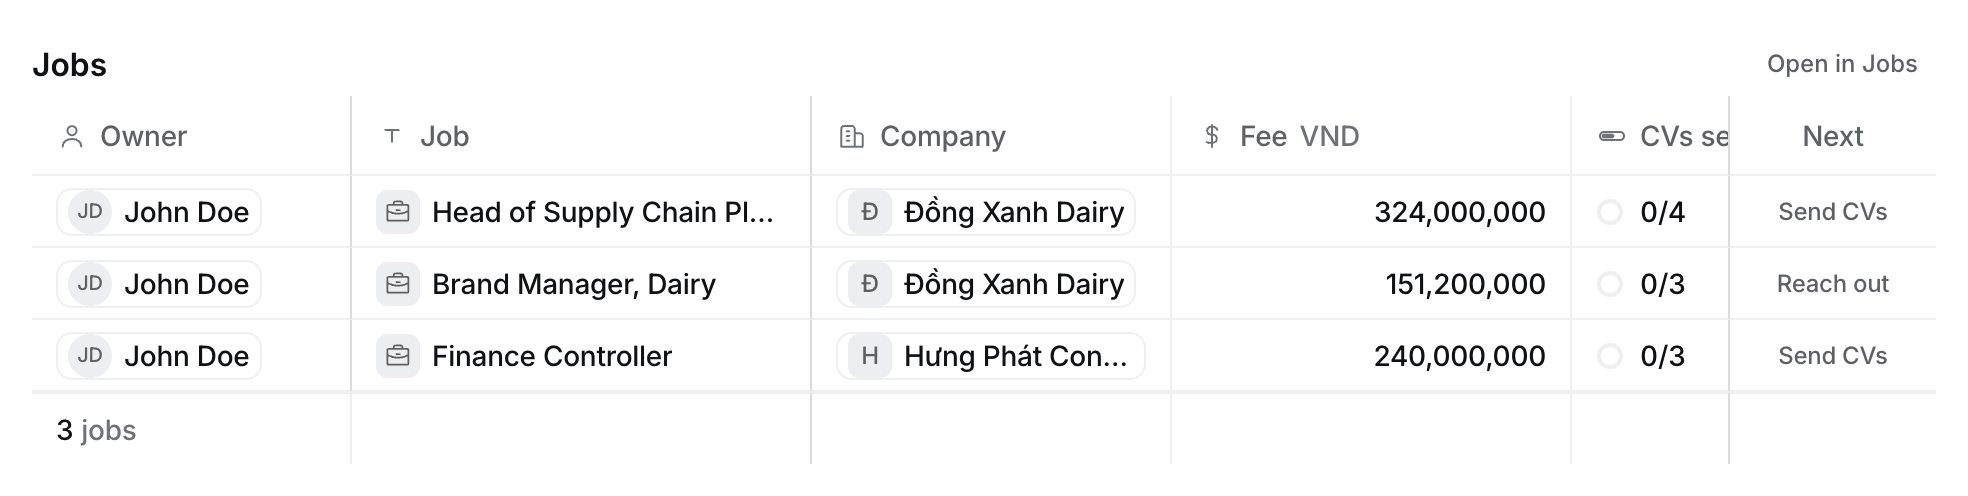Toggle the 0/4 progress circle

pos(1610,212)
